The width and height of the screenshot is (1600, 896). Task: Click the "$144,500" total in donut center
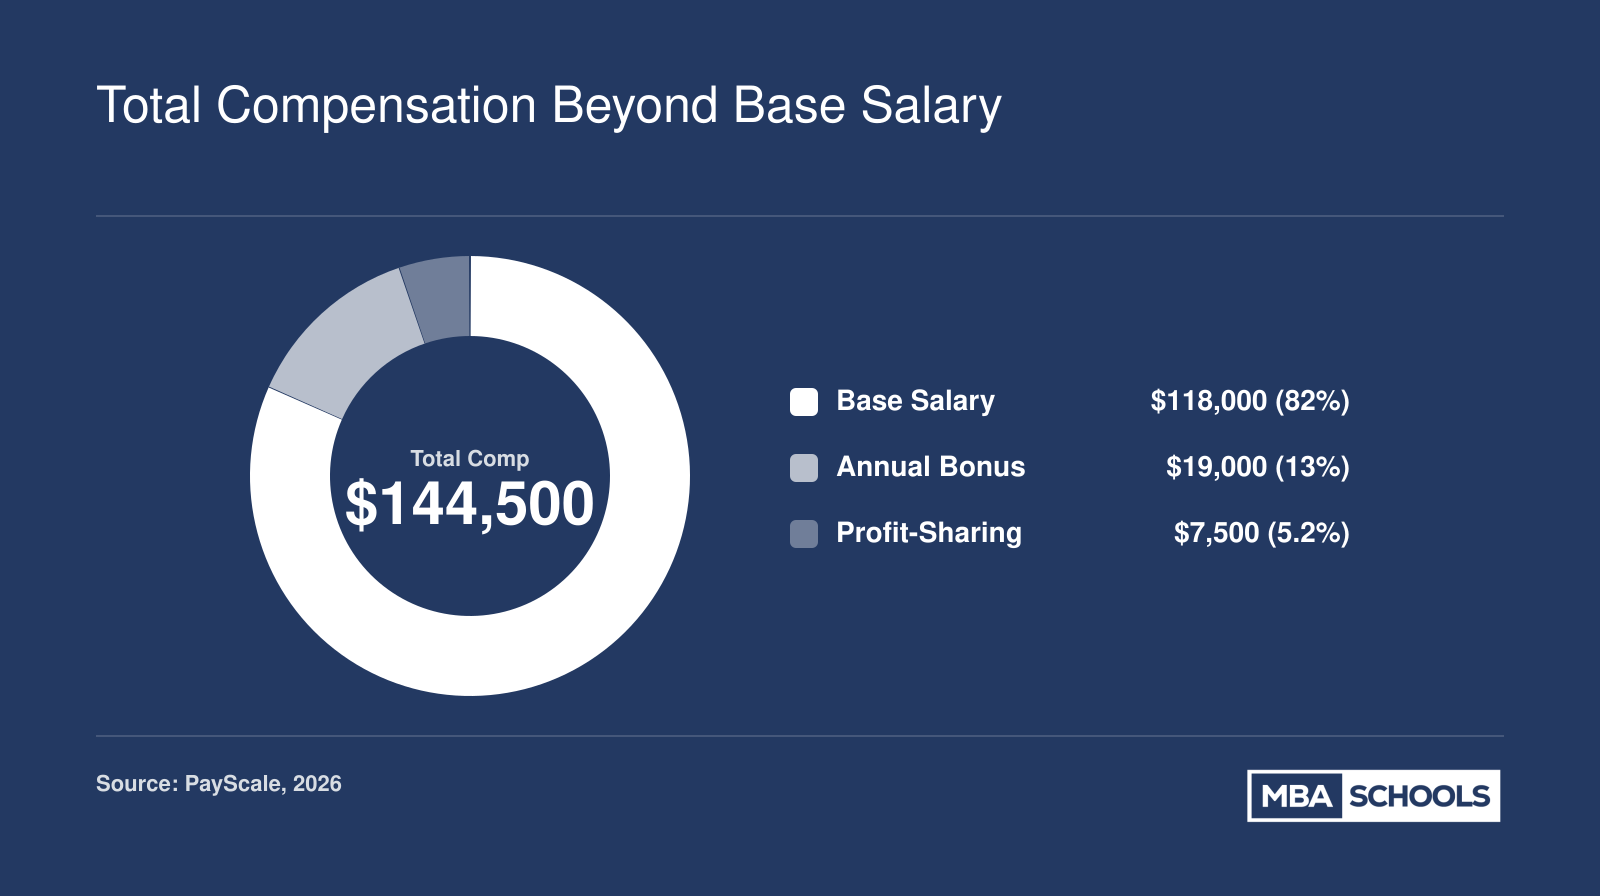tap(470, 503)
